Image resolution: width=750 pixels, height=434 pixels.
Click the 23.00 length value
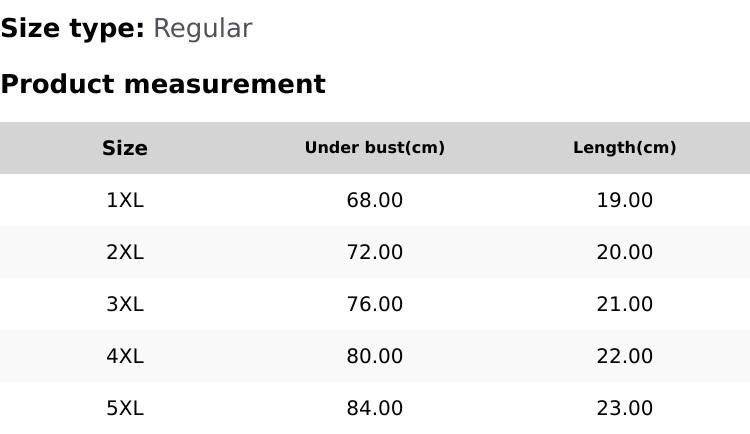625,408
